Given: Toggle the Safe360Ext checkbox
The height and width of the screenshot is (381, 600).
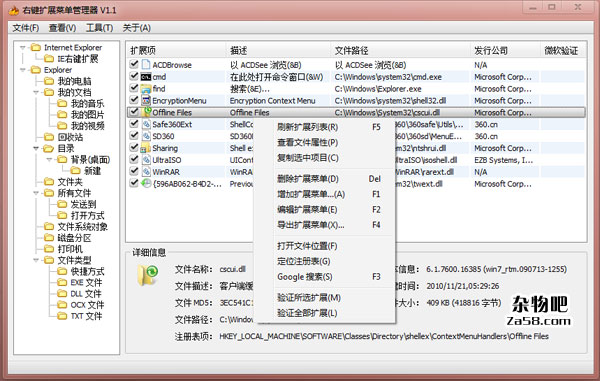Looking at the screenshot, I should click(134, 123).
